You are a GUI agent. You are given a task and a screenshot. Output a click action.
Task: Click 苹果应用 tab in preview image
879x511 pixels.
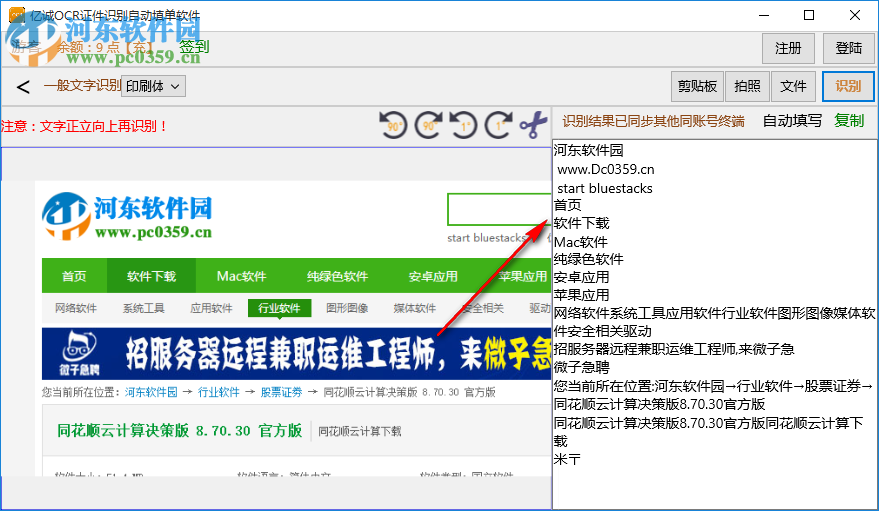click(x=522, y=276)
